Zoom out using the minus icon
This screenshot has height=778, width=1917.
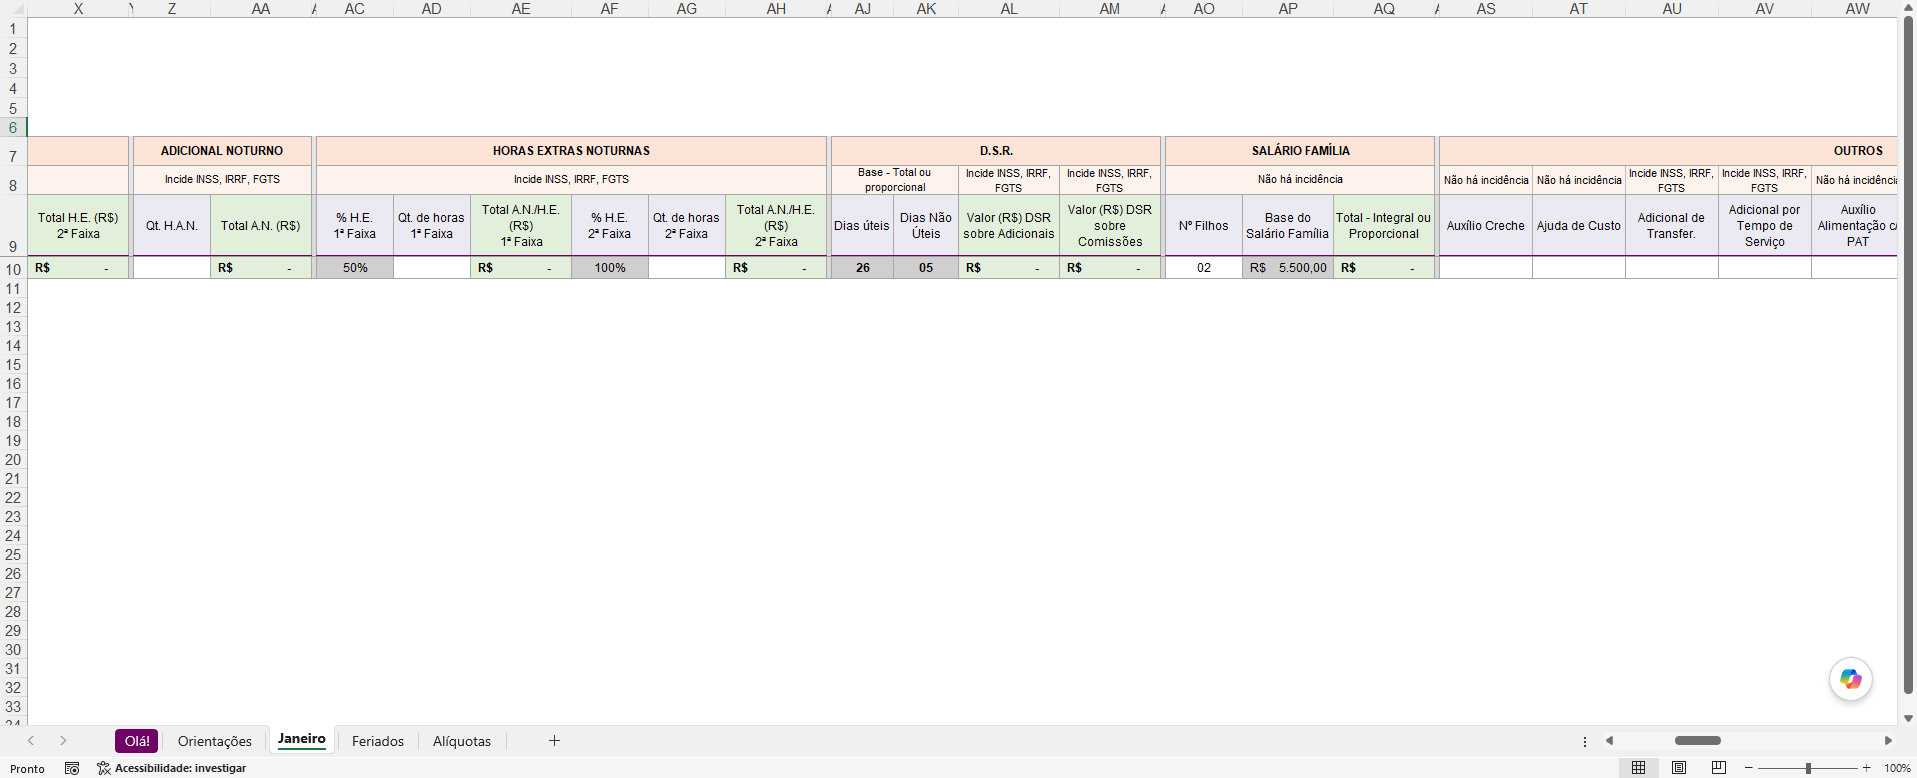1748,768
